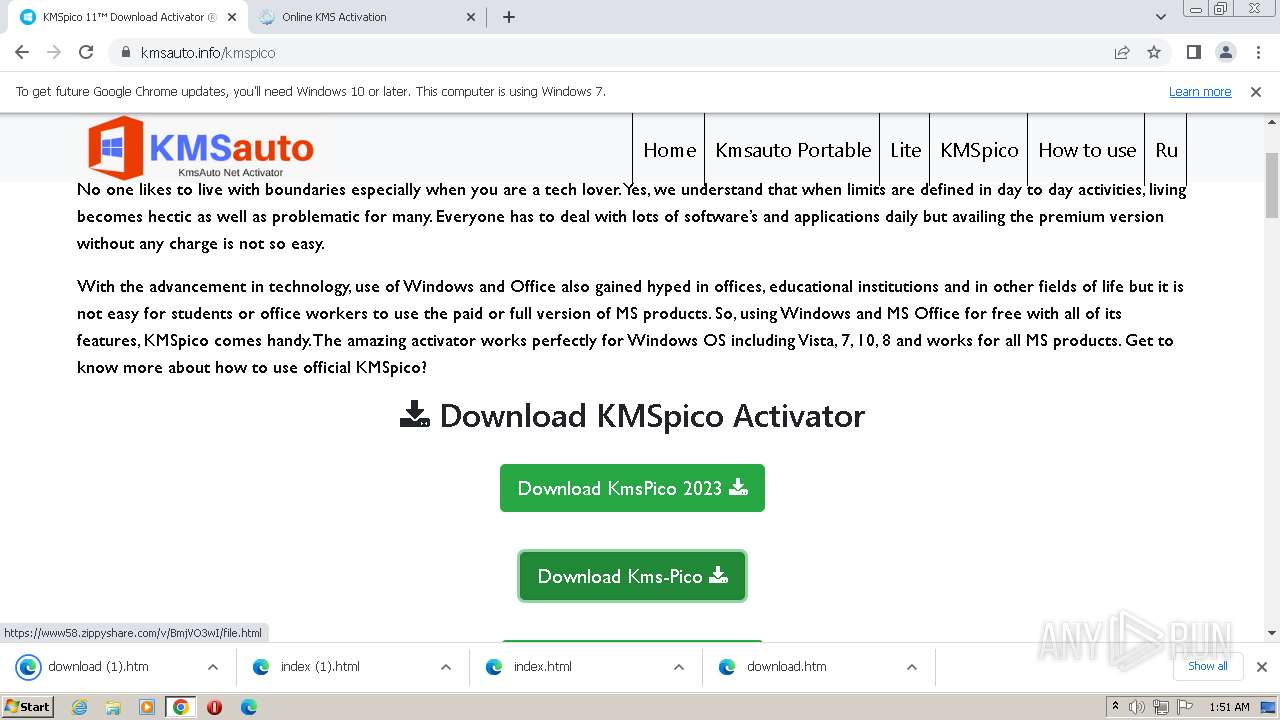The height and width of the screenshot is (720, 1280).
Task: Switch site language via Ru menu item
Action: pos(1166,150)
